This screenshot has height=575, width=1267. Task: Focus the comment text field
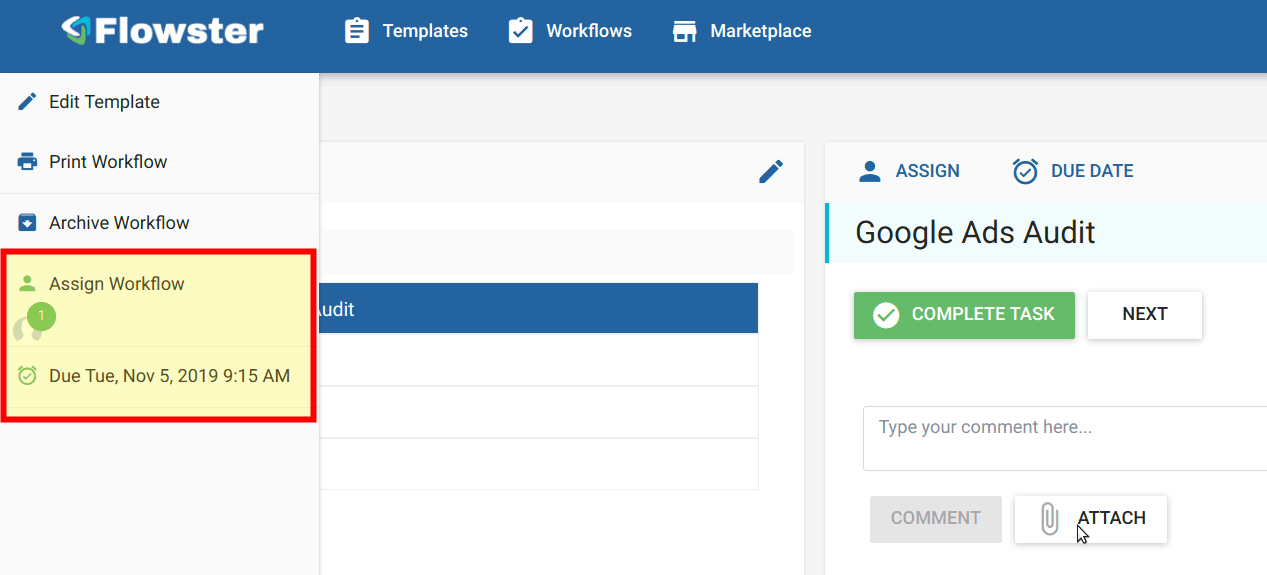1065,438
